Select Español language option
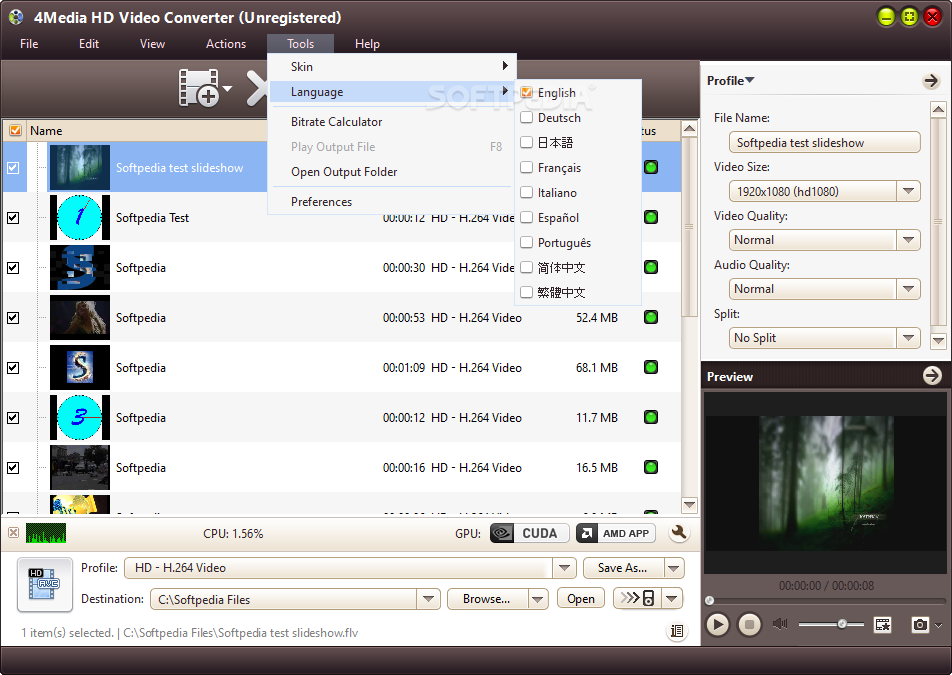The width and height of the screenshot is (952, 675). (x=578, y=217)
